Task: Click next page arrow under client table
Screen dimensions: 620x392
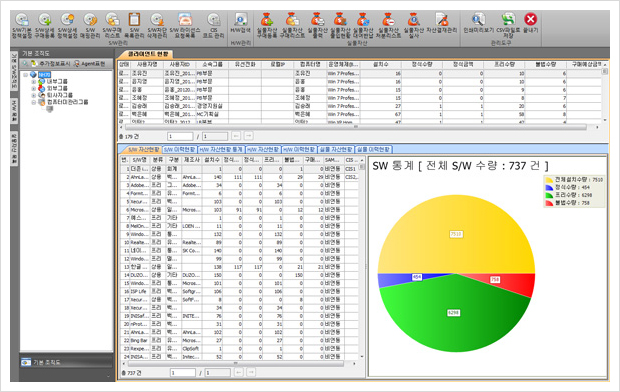Action: 249,136
